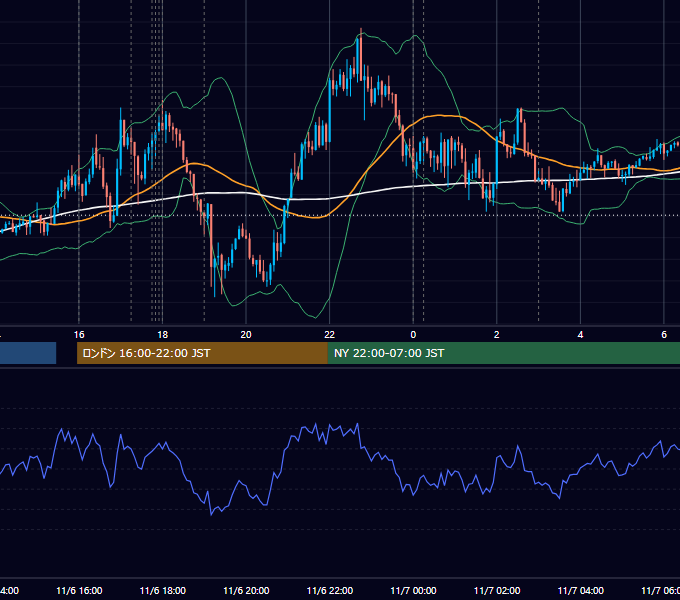The height and width of the screenshot is (600, 680).
Task: Click the 0 hour label on price chart axis
Action: click(413, 335)
